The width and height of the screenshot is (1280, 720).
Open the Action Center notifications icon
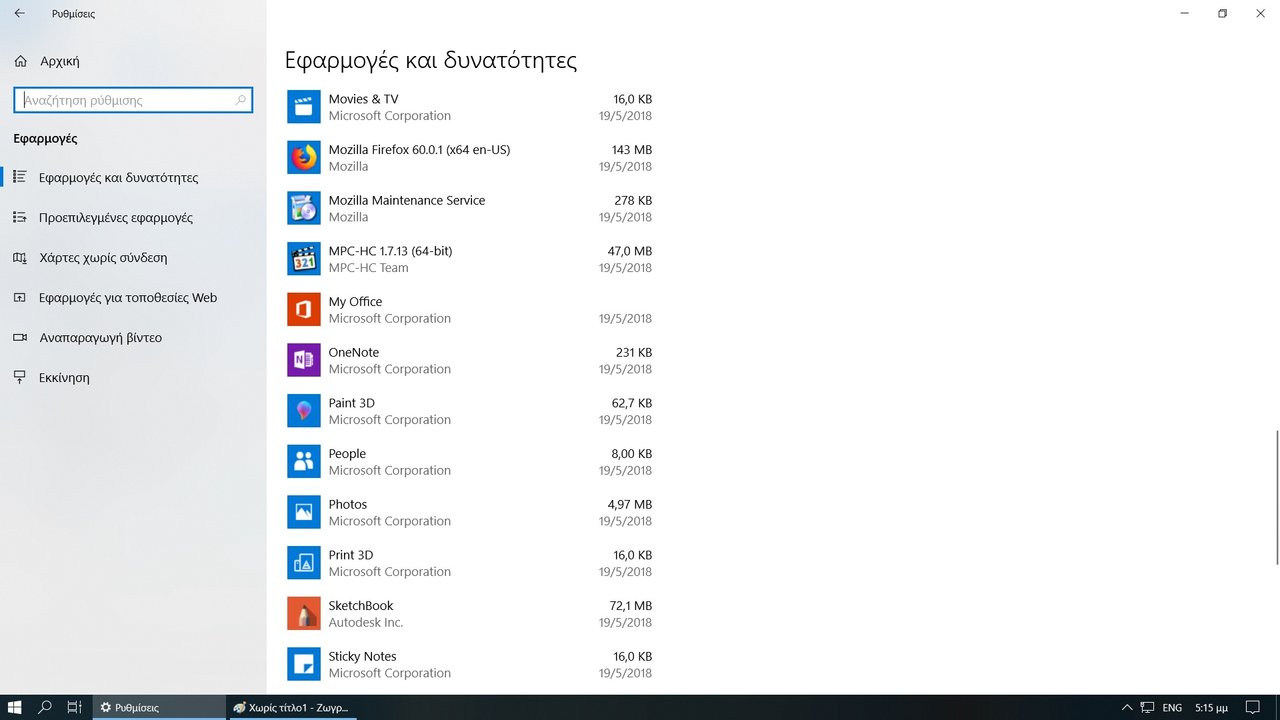point(1250,707)
